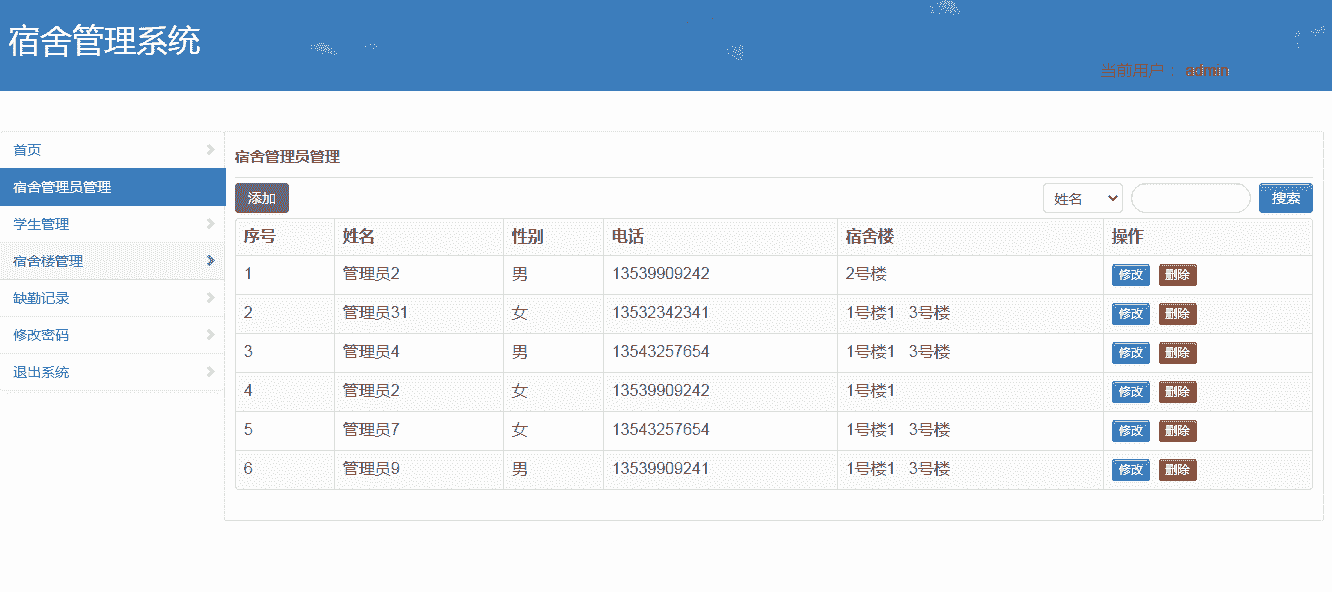Viewport: 1332px width, 592px height.
Task: Click the chevron arrow beside 学生管理
Action: [210, 224]
